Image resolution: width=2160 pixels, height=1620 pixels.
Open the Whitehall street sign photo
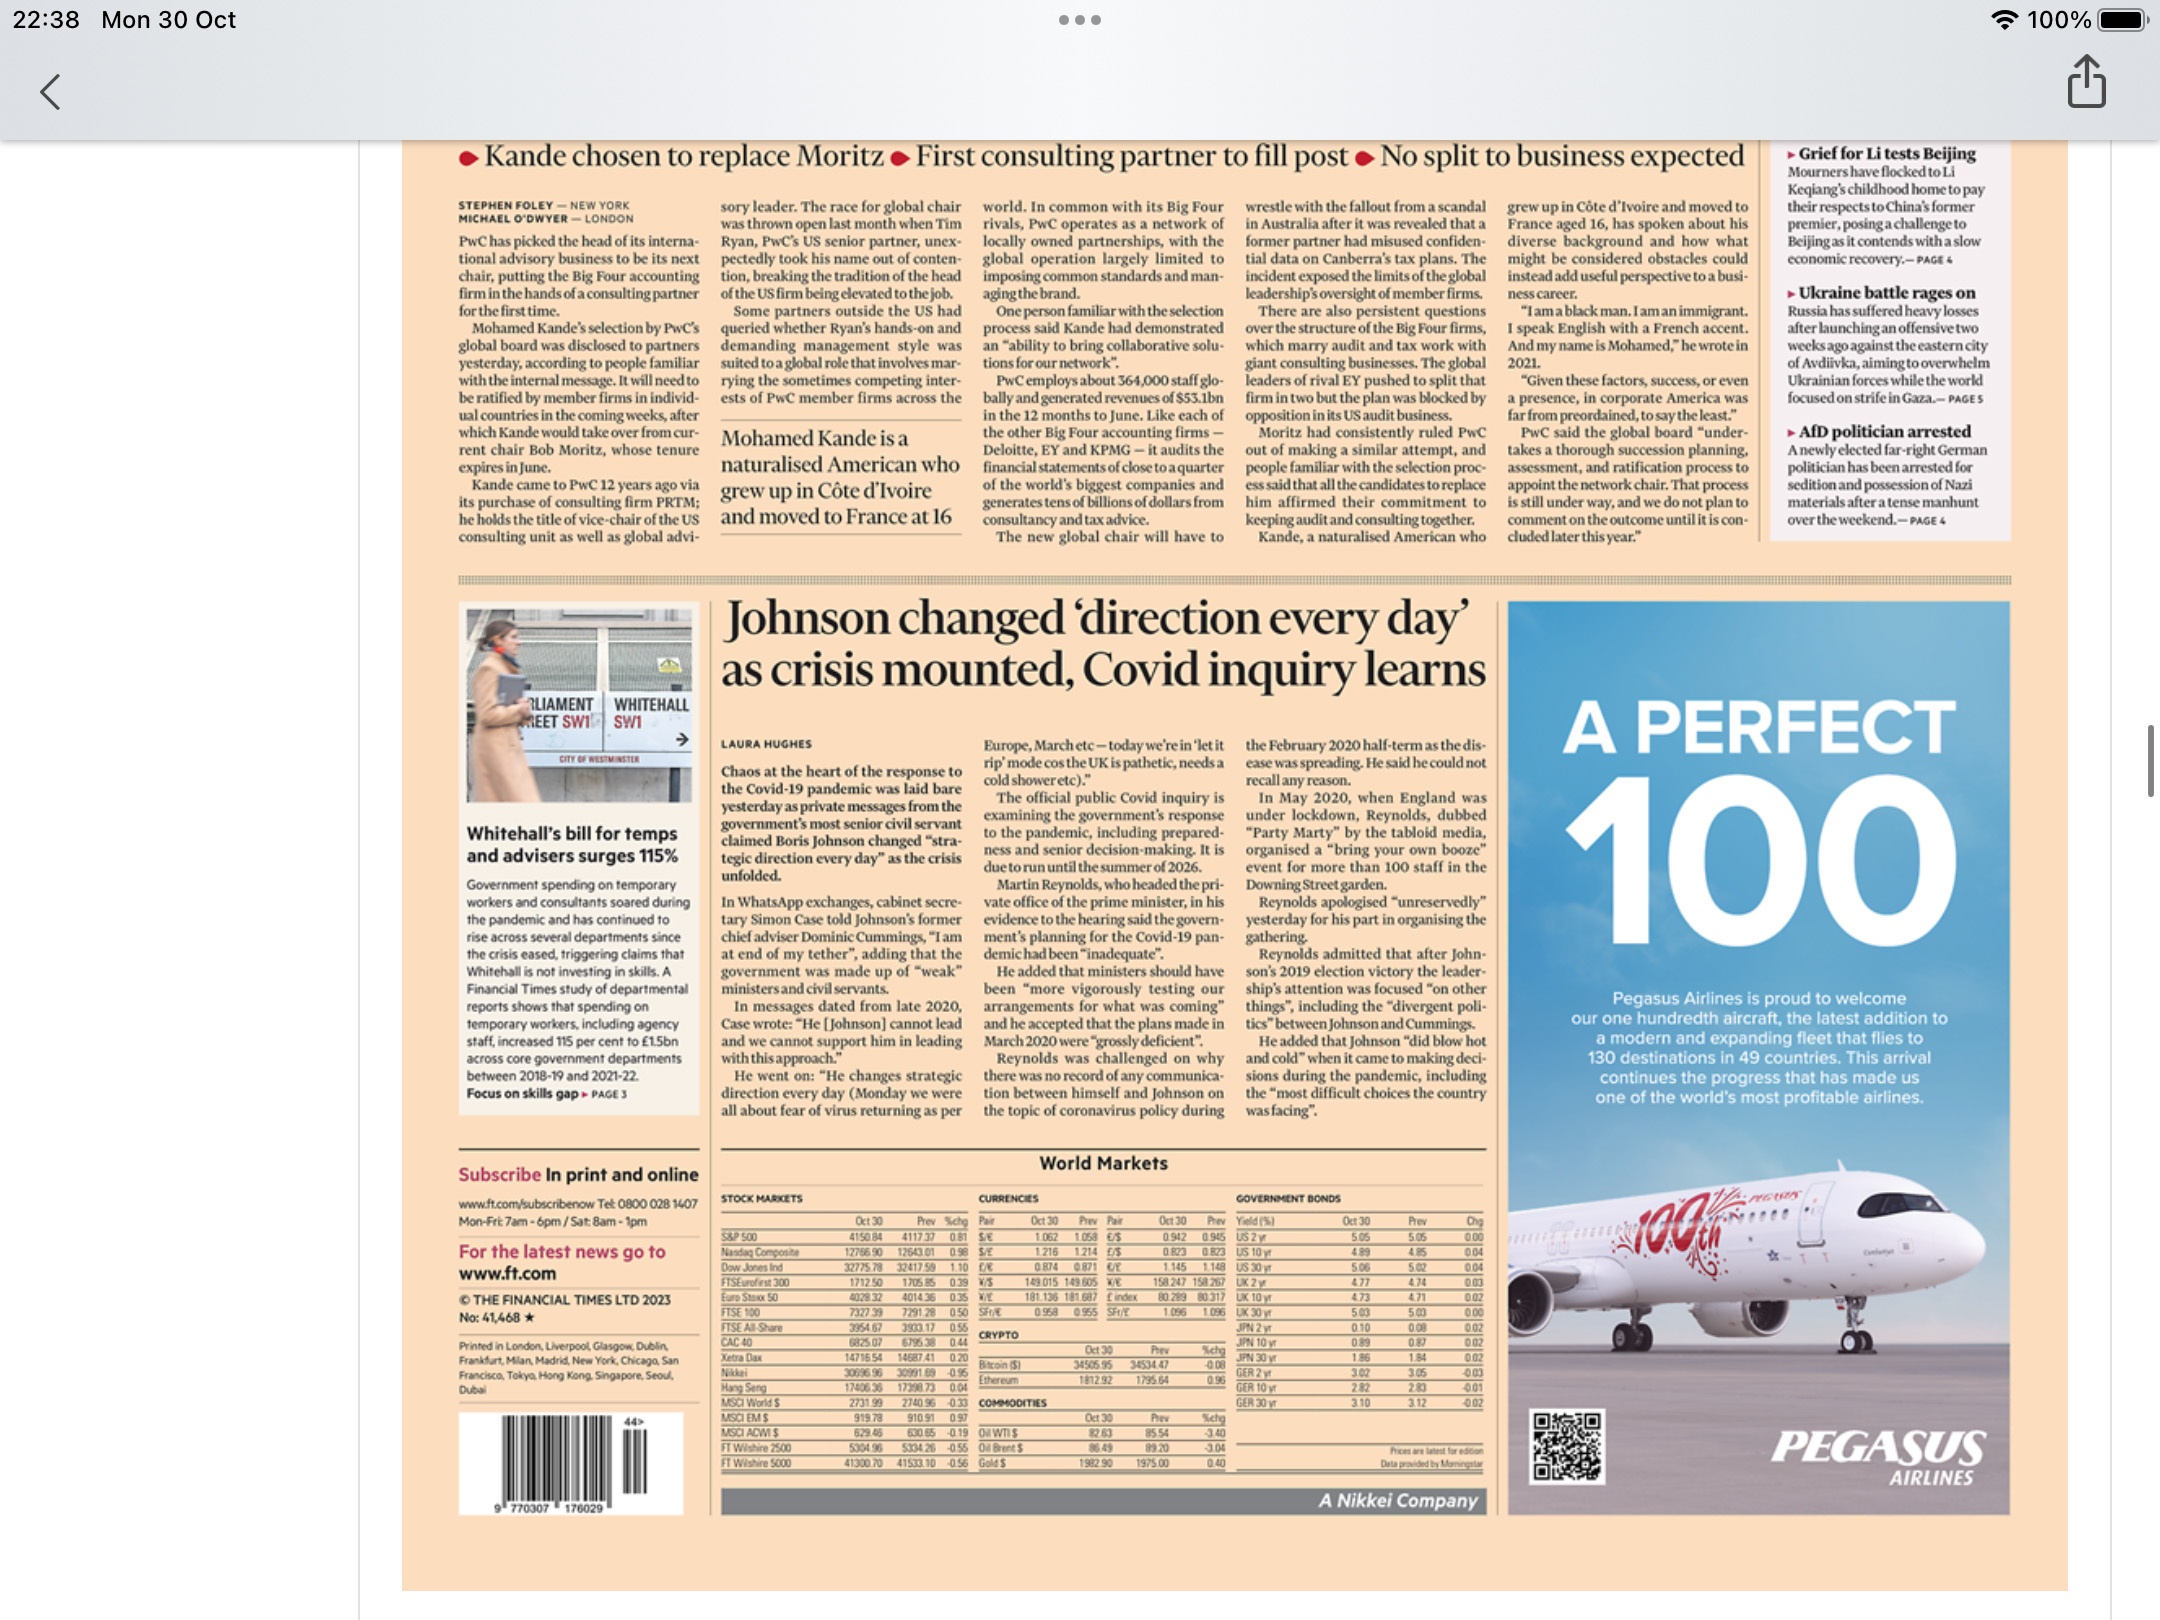tap(579, 705)
